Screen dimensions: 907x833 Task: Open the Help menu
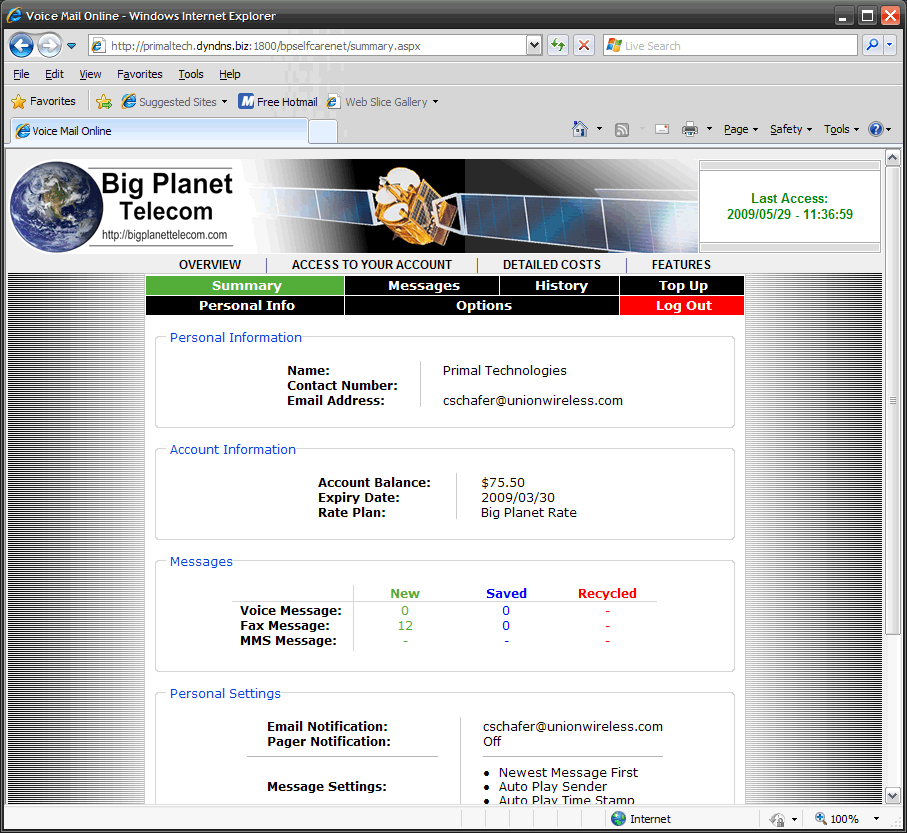(230, 74)
